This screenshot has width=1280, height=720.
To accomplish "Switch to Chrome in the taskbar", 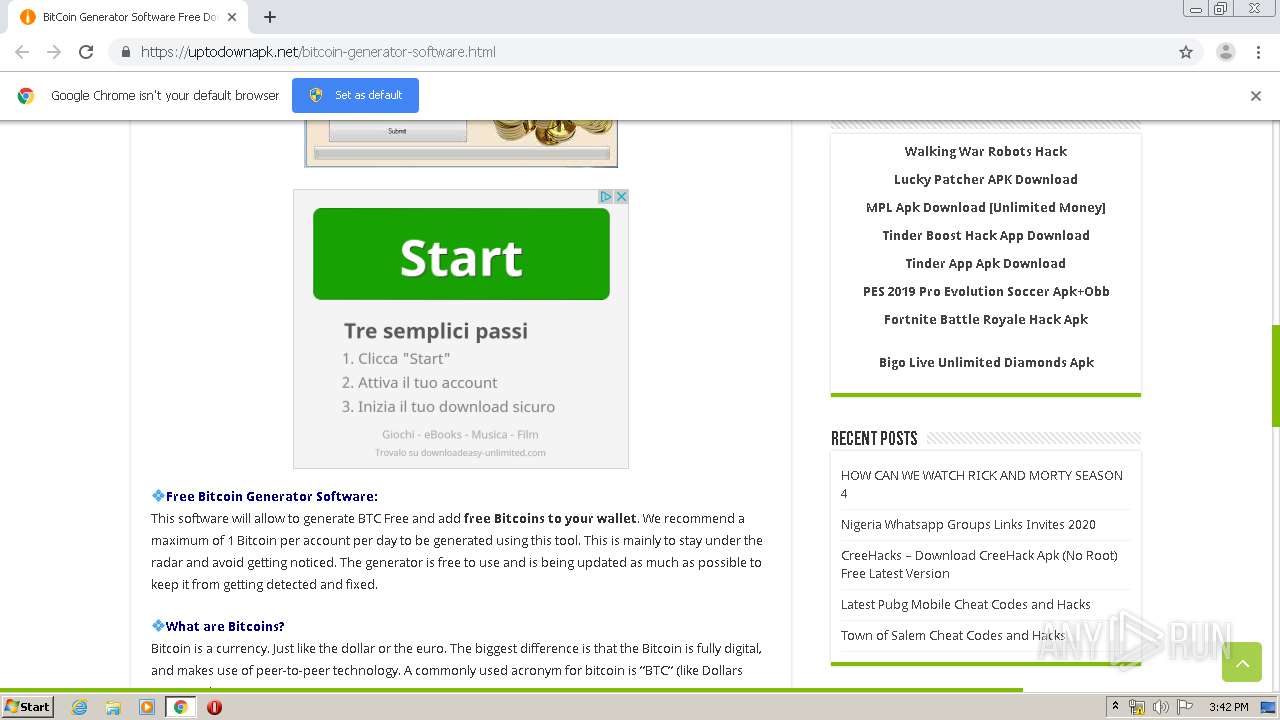I will pos(181,707).
